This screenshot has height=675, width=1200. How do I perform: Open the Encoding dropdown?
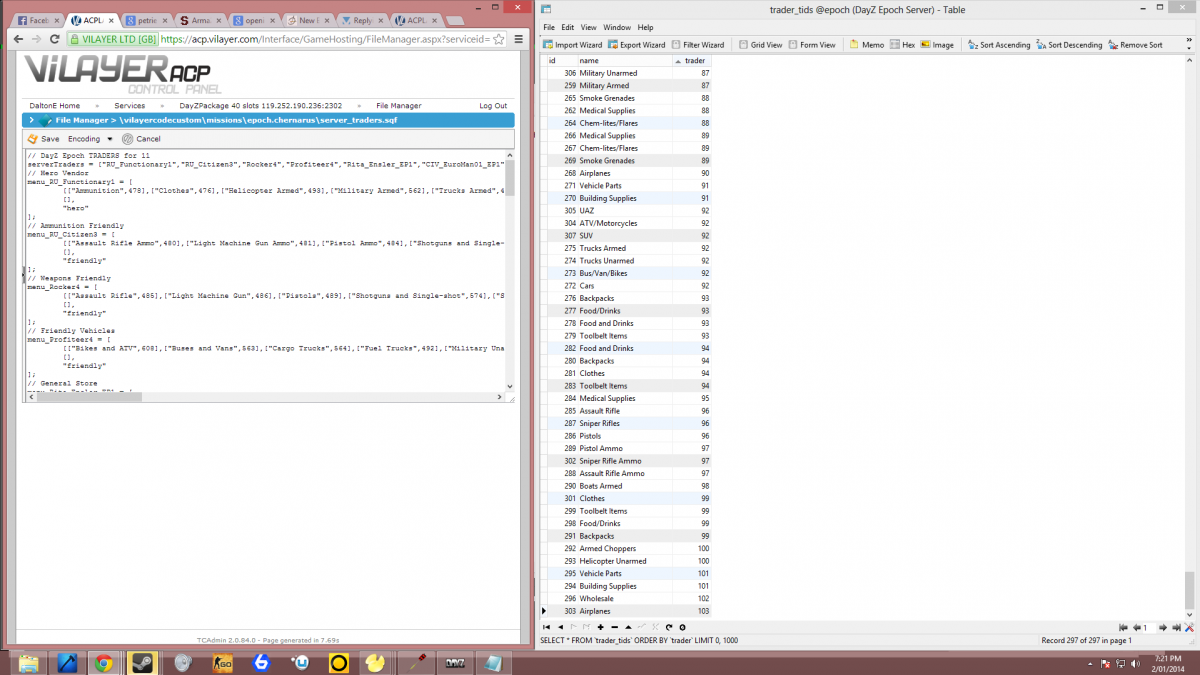(89, 139)
